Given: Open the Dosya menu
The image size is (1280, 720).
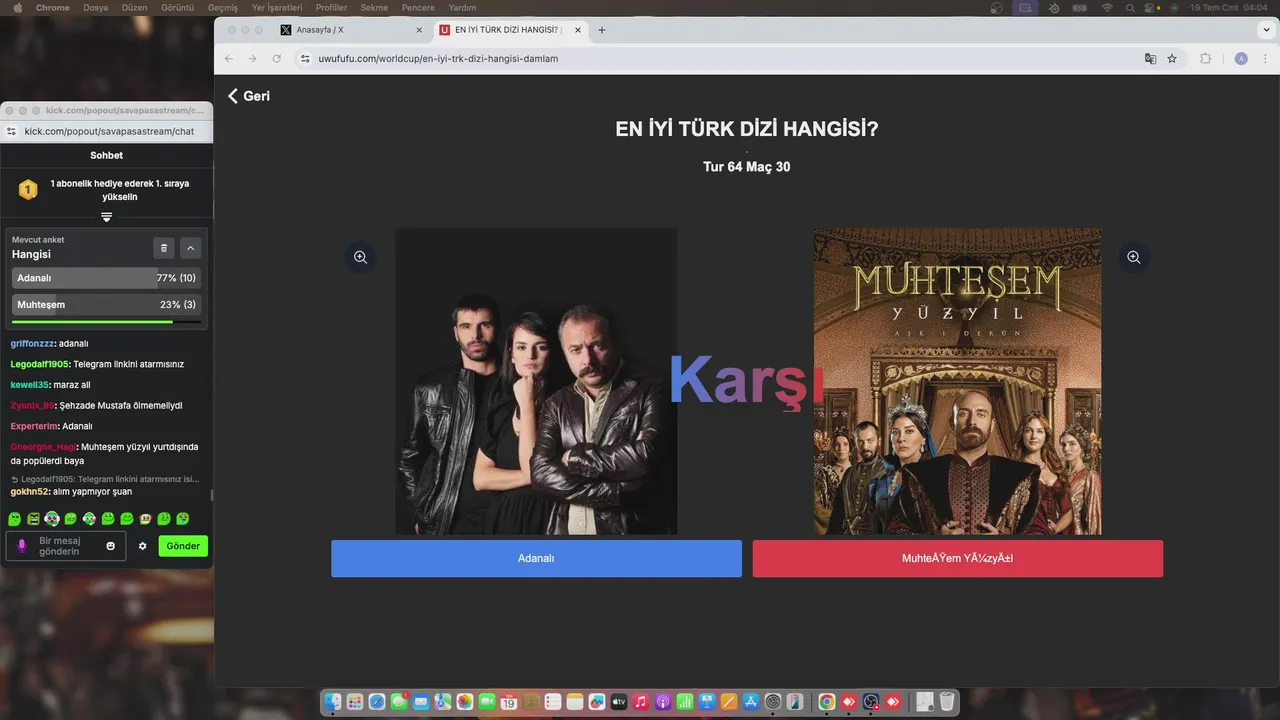Looking at the screenshot, I should (x=95, y=7).
